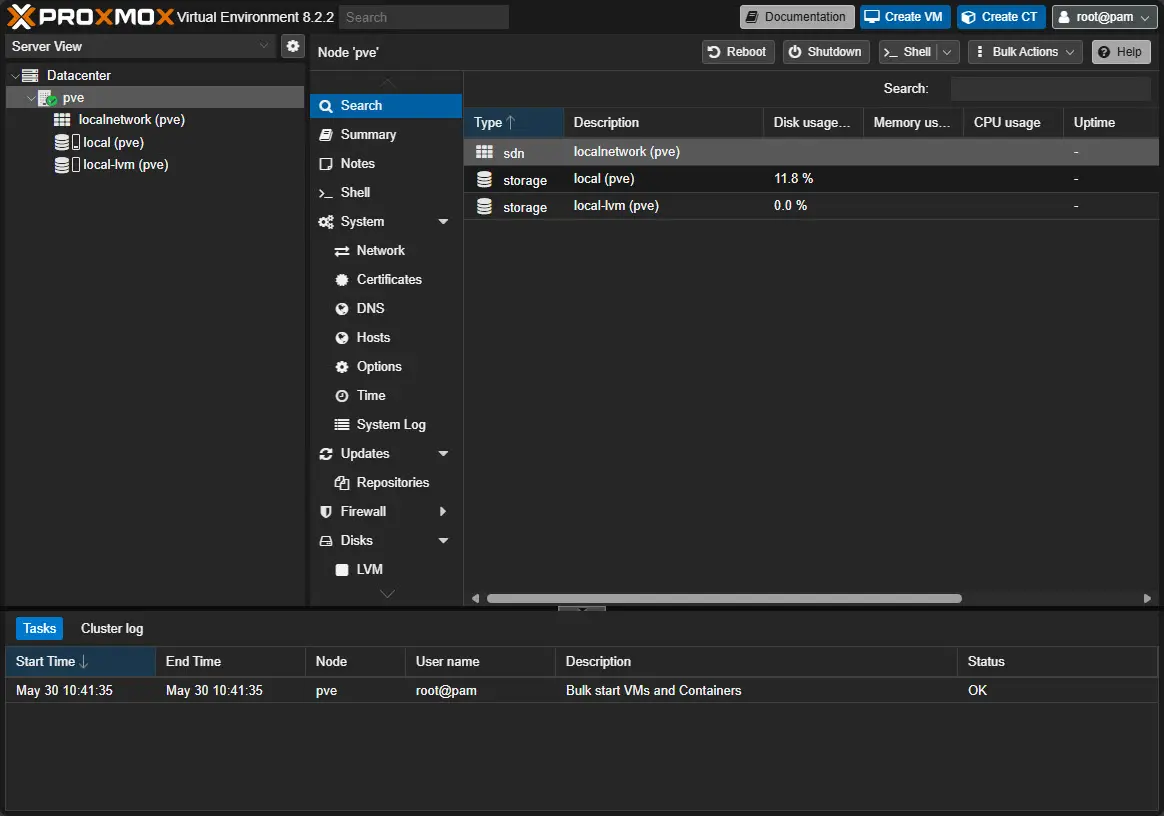Open the Certificates section

pos(388,280)
